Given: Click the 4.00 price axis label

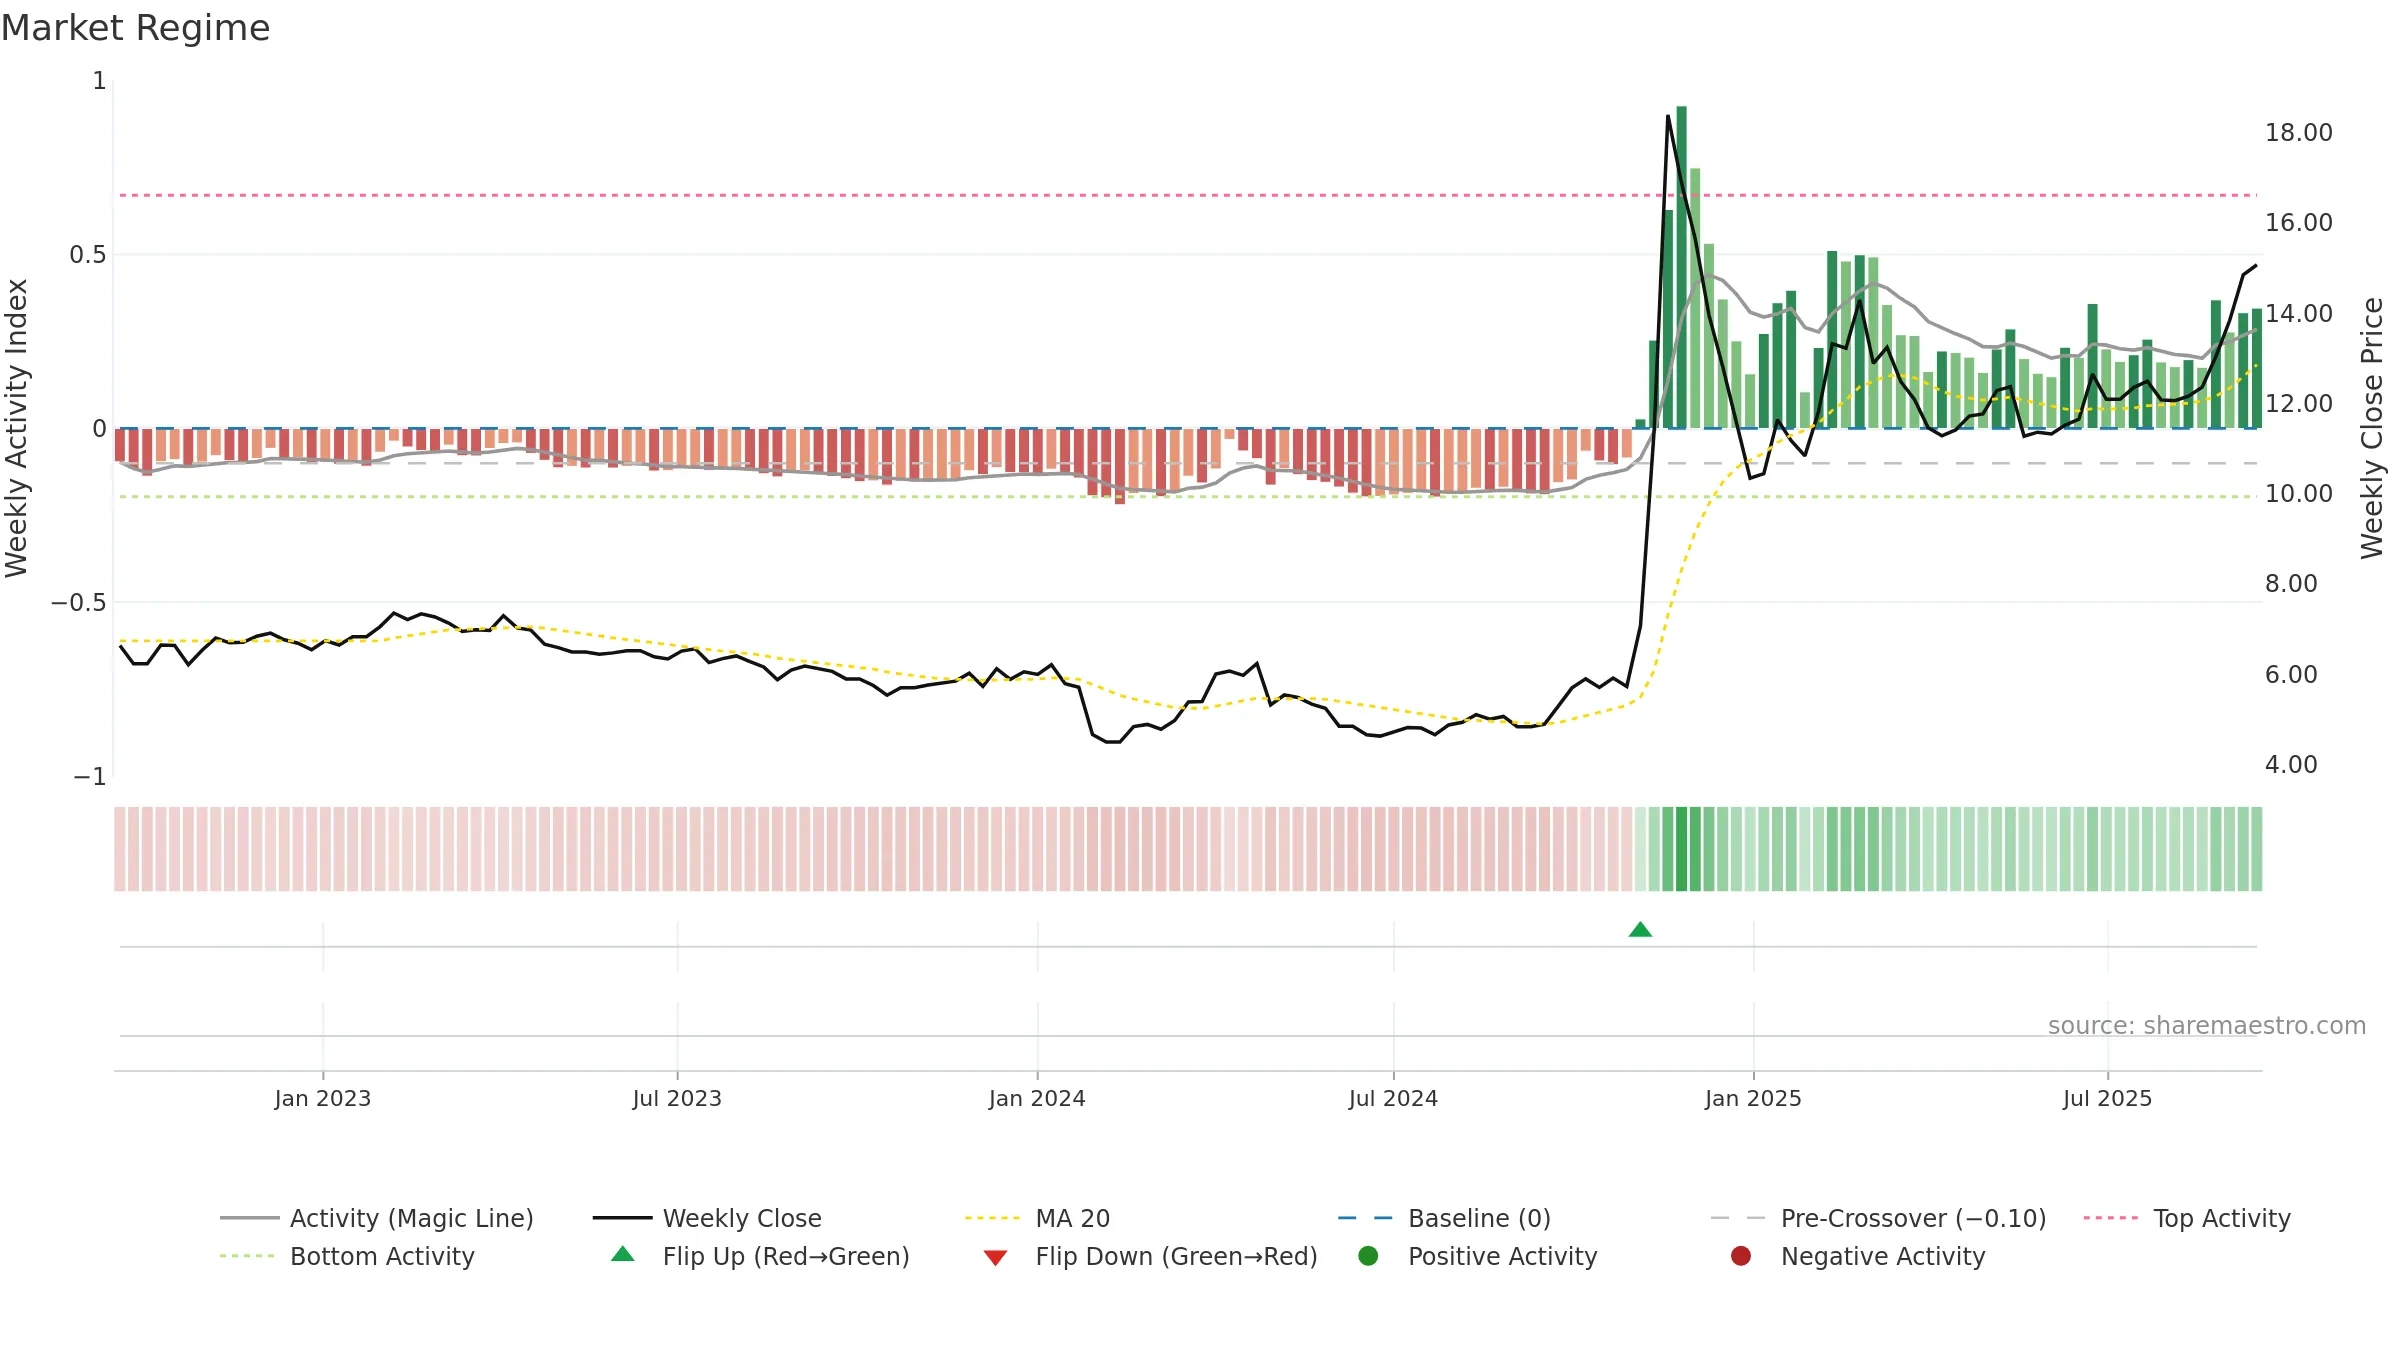Looking at the screenshot, I should (2290, 765).
